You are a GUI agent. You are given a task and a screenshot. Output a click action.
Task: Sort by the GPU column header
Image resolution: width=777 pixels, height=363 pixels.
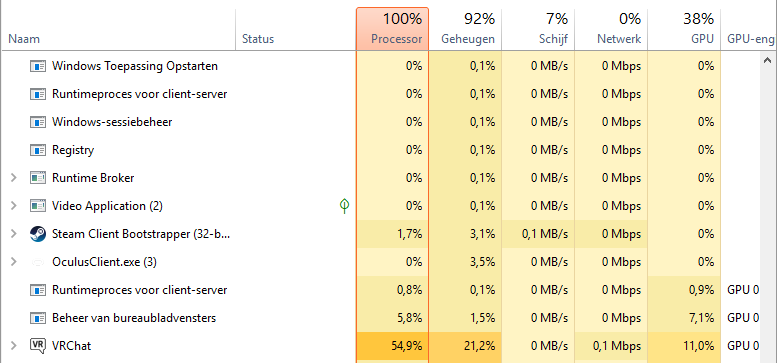pyautogui.click(x=684, y=29)
